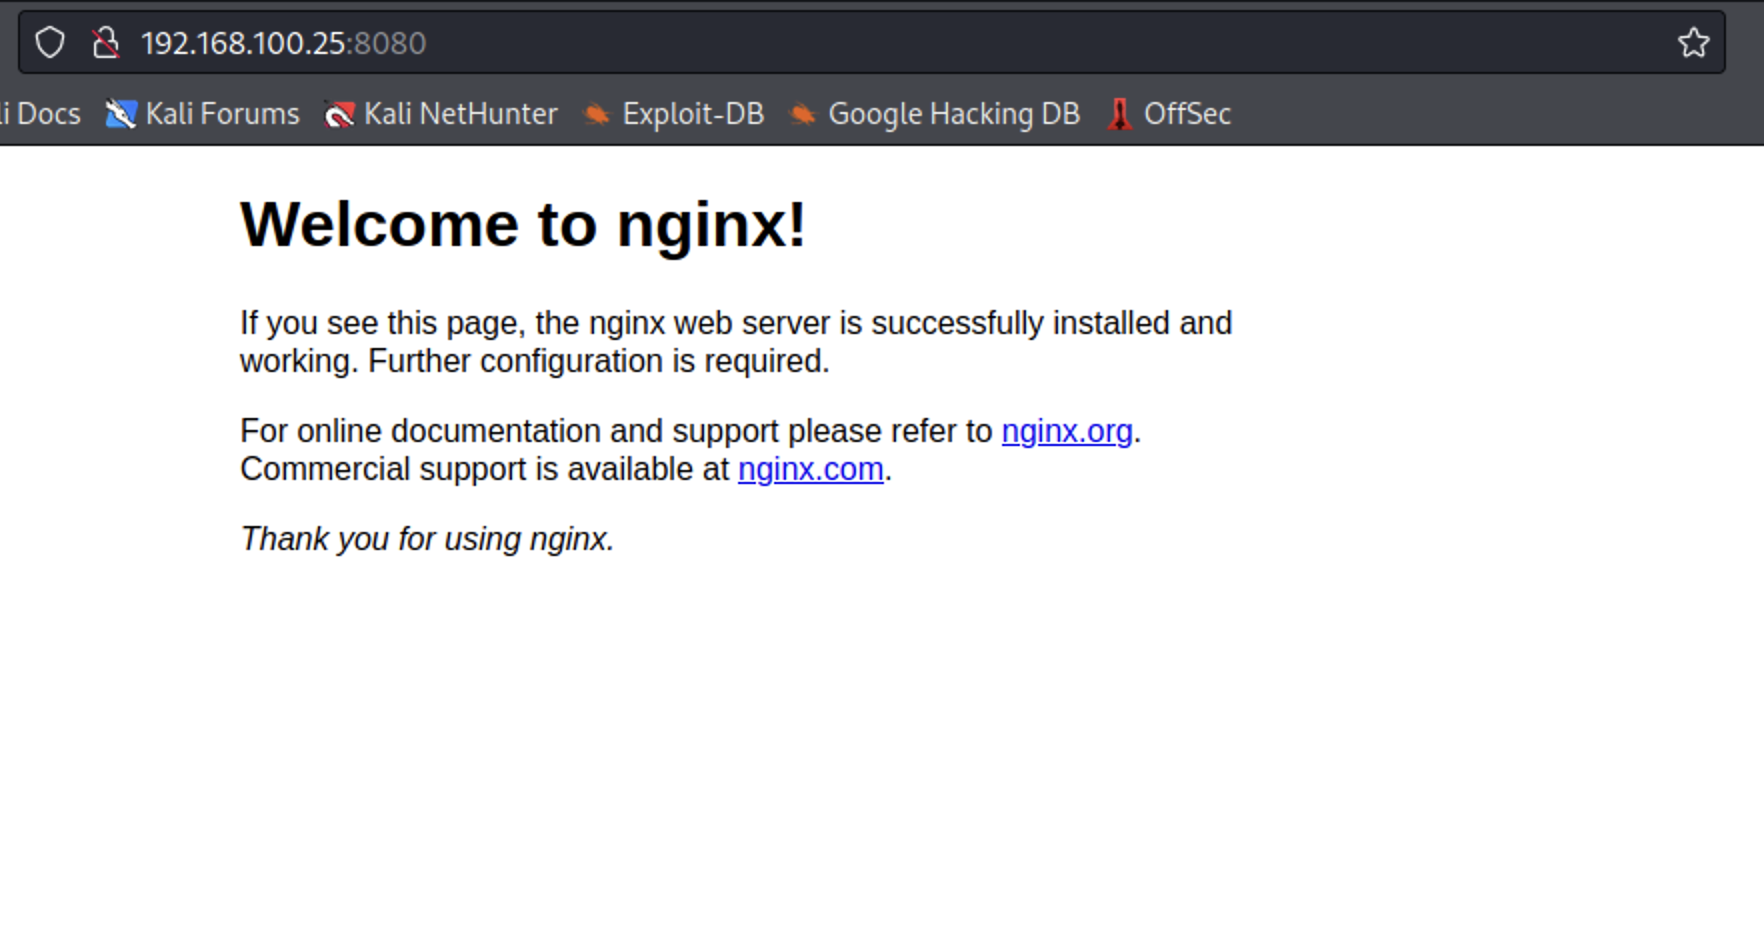The image size is (1764, 934).
Task: Click the 'Thank you for using nginx.' text
Action: tap(427, 539)
